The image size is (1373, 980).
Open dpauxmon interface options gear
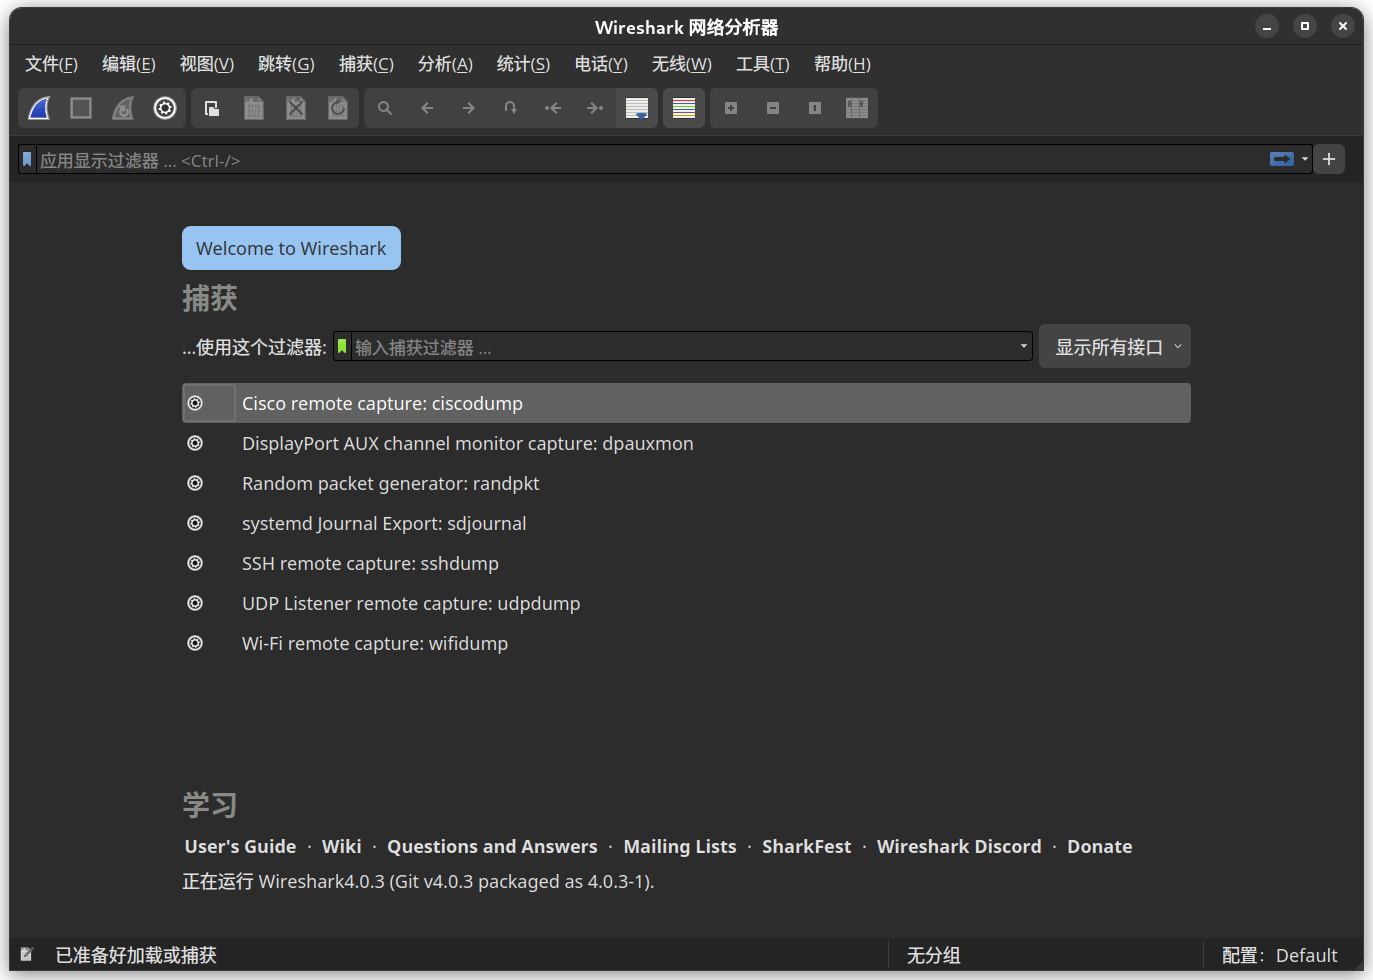[x=195, y=443]
